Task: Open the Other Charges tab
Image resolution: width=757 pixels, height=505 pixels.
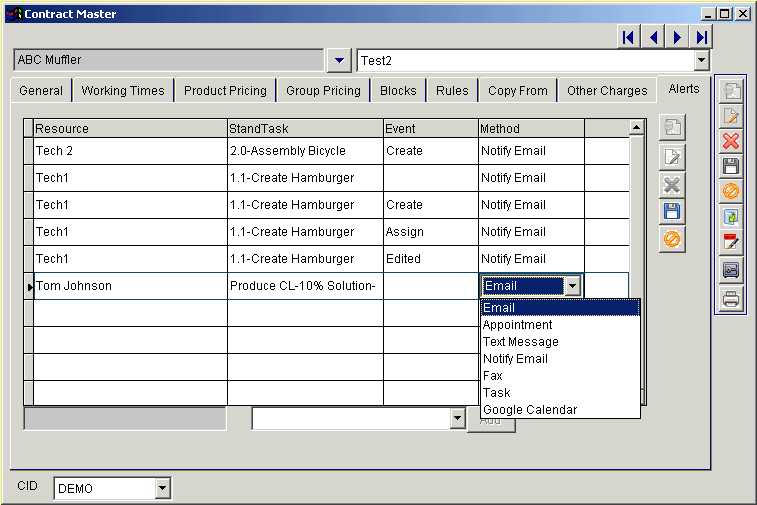Action: (607, 91)
